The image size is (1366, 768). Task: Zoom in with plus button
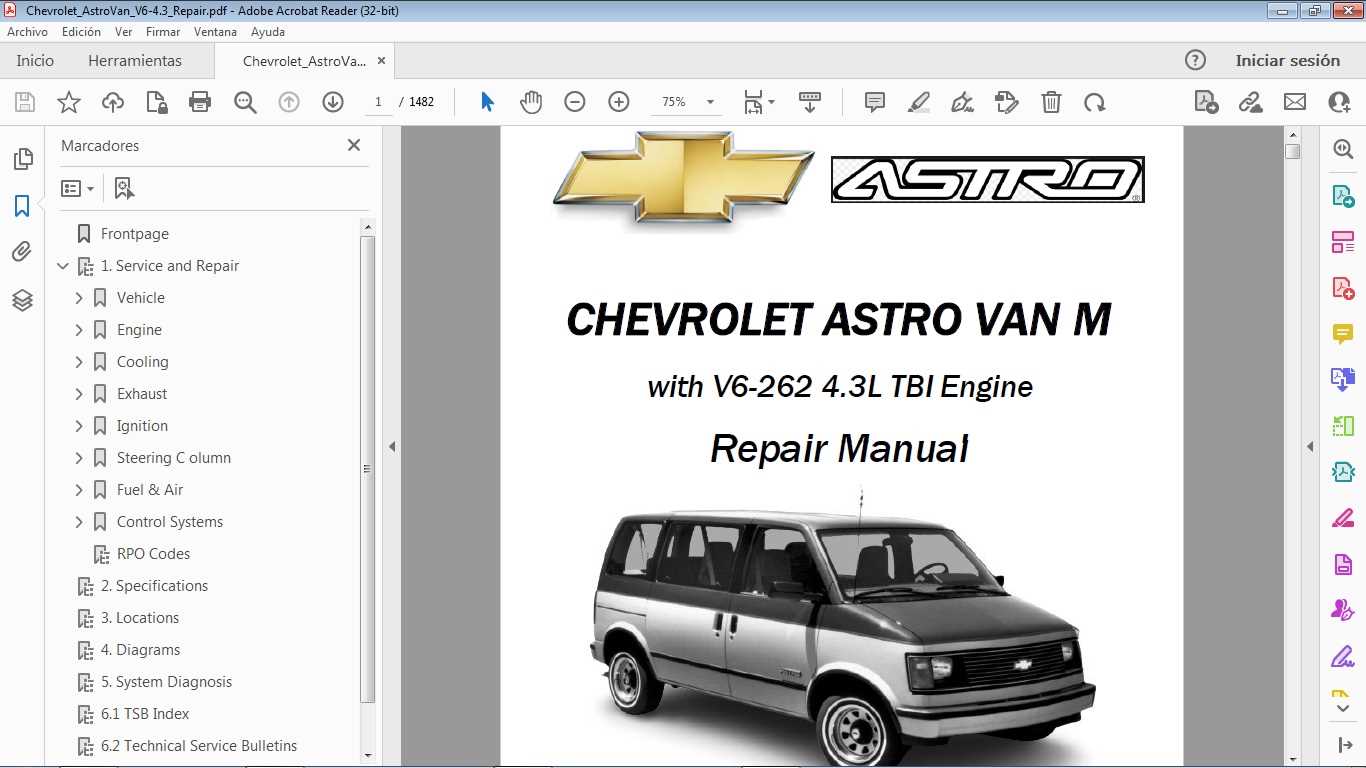click(619, 102)
